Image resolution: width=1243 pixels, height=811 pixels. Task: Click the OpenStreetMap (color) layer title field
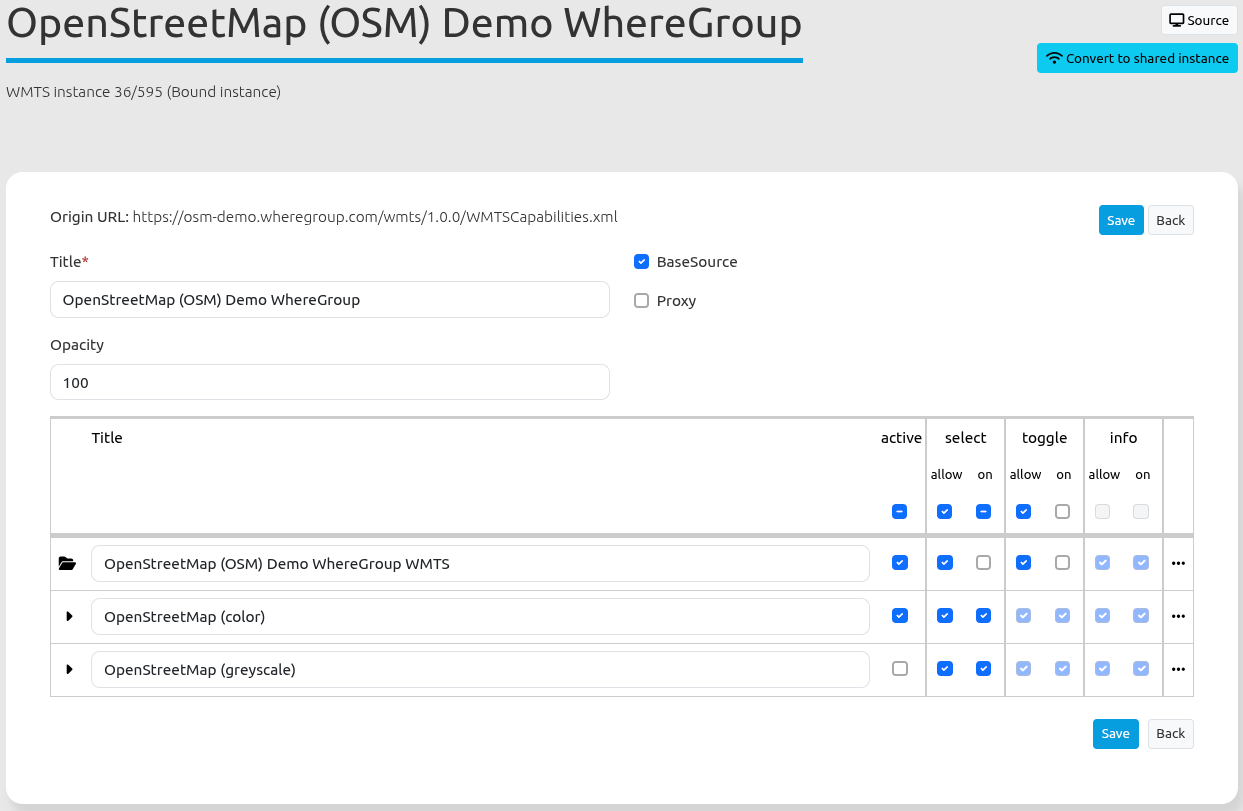click(x=479, y=617)
